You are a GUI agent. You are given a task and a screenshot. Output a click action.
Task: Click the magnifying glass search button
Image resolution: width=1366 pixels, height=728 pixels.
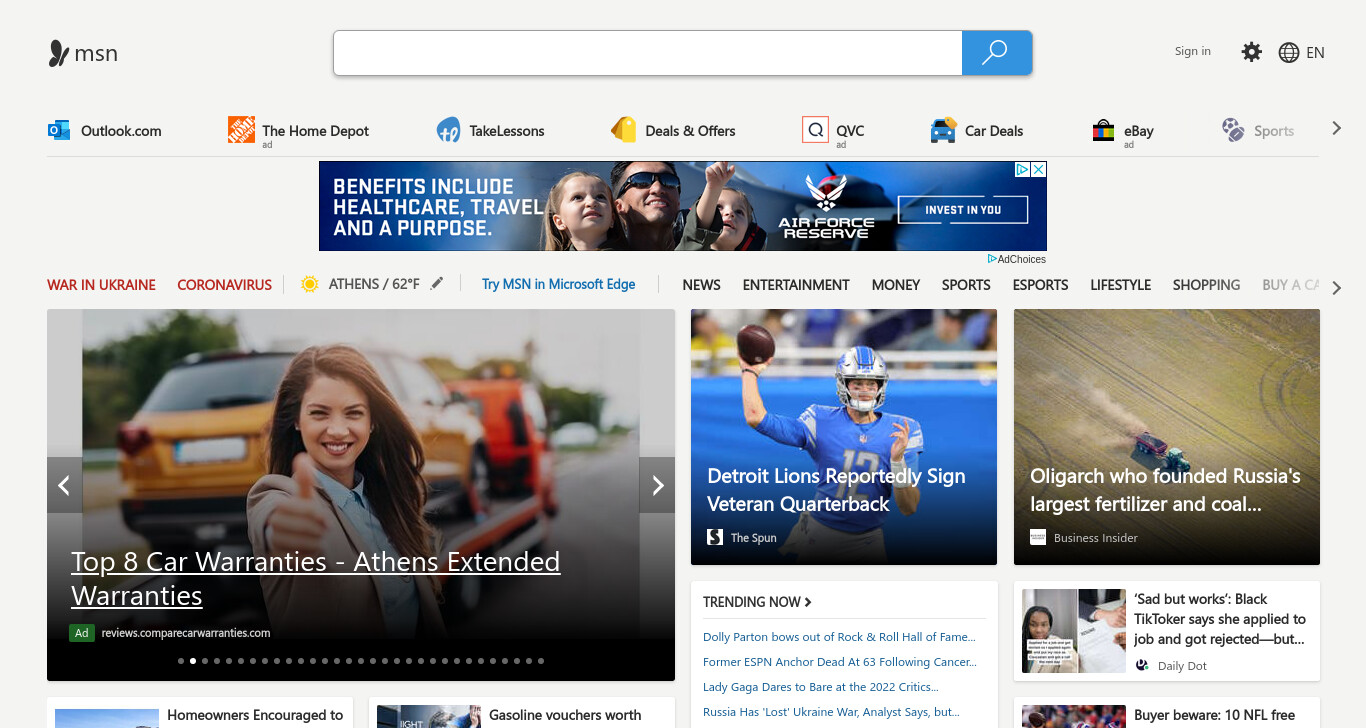(996, 53)
